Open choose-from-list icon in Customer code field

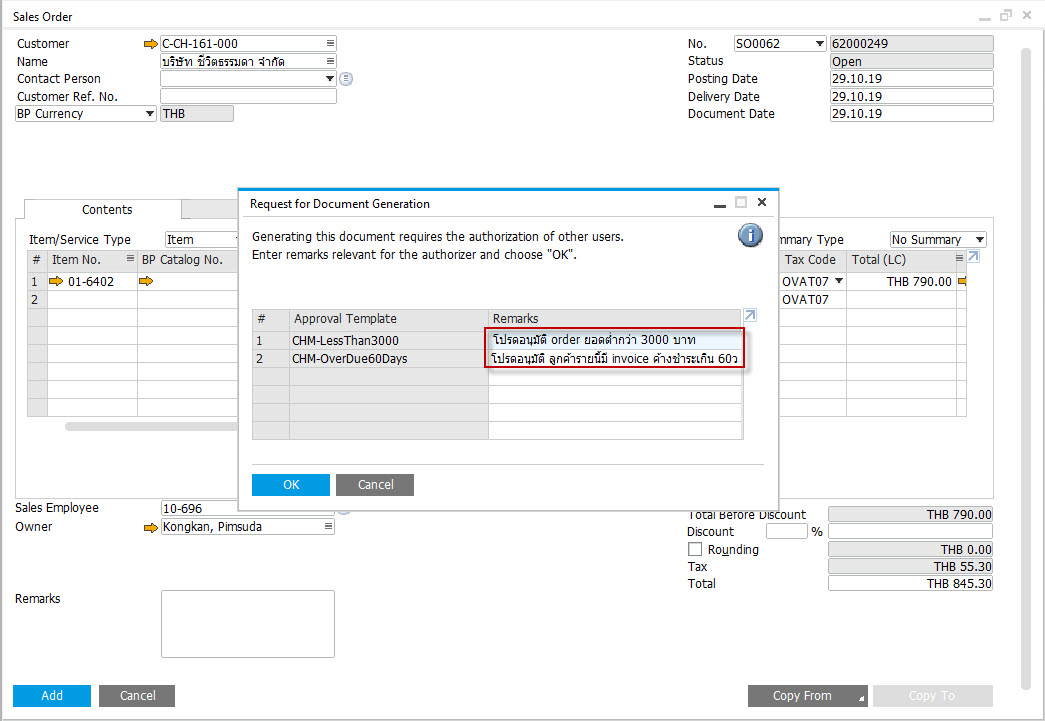pyautogui.click(x=330, y=43)
